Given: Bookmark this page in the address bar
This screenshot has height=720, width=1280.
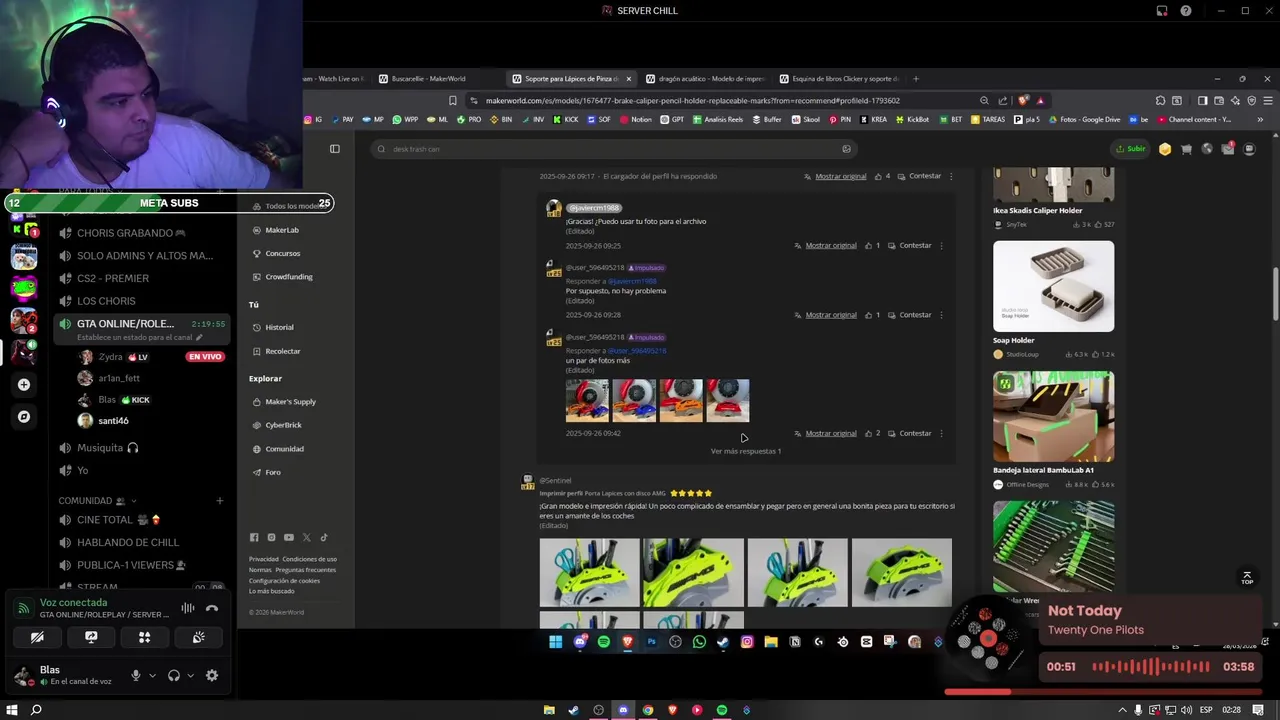Looking at the screenshot, I should 453,100.
